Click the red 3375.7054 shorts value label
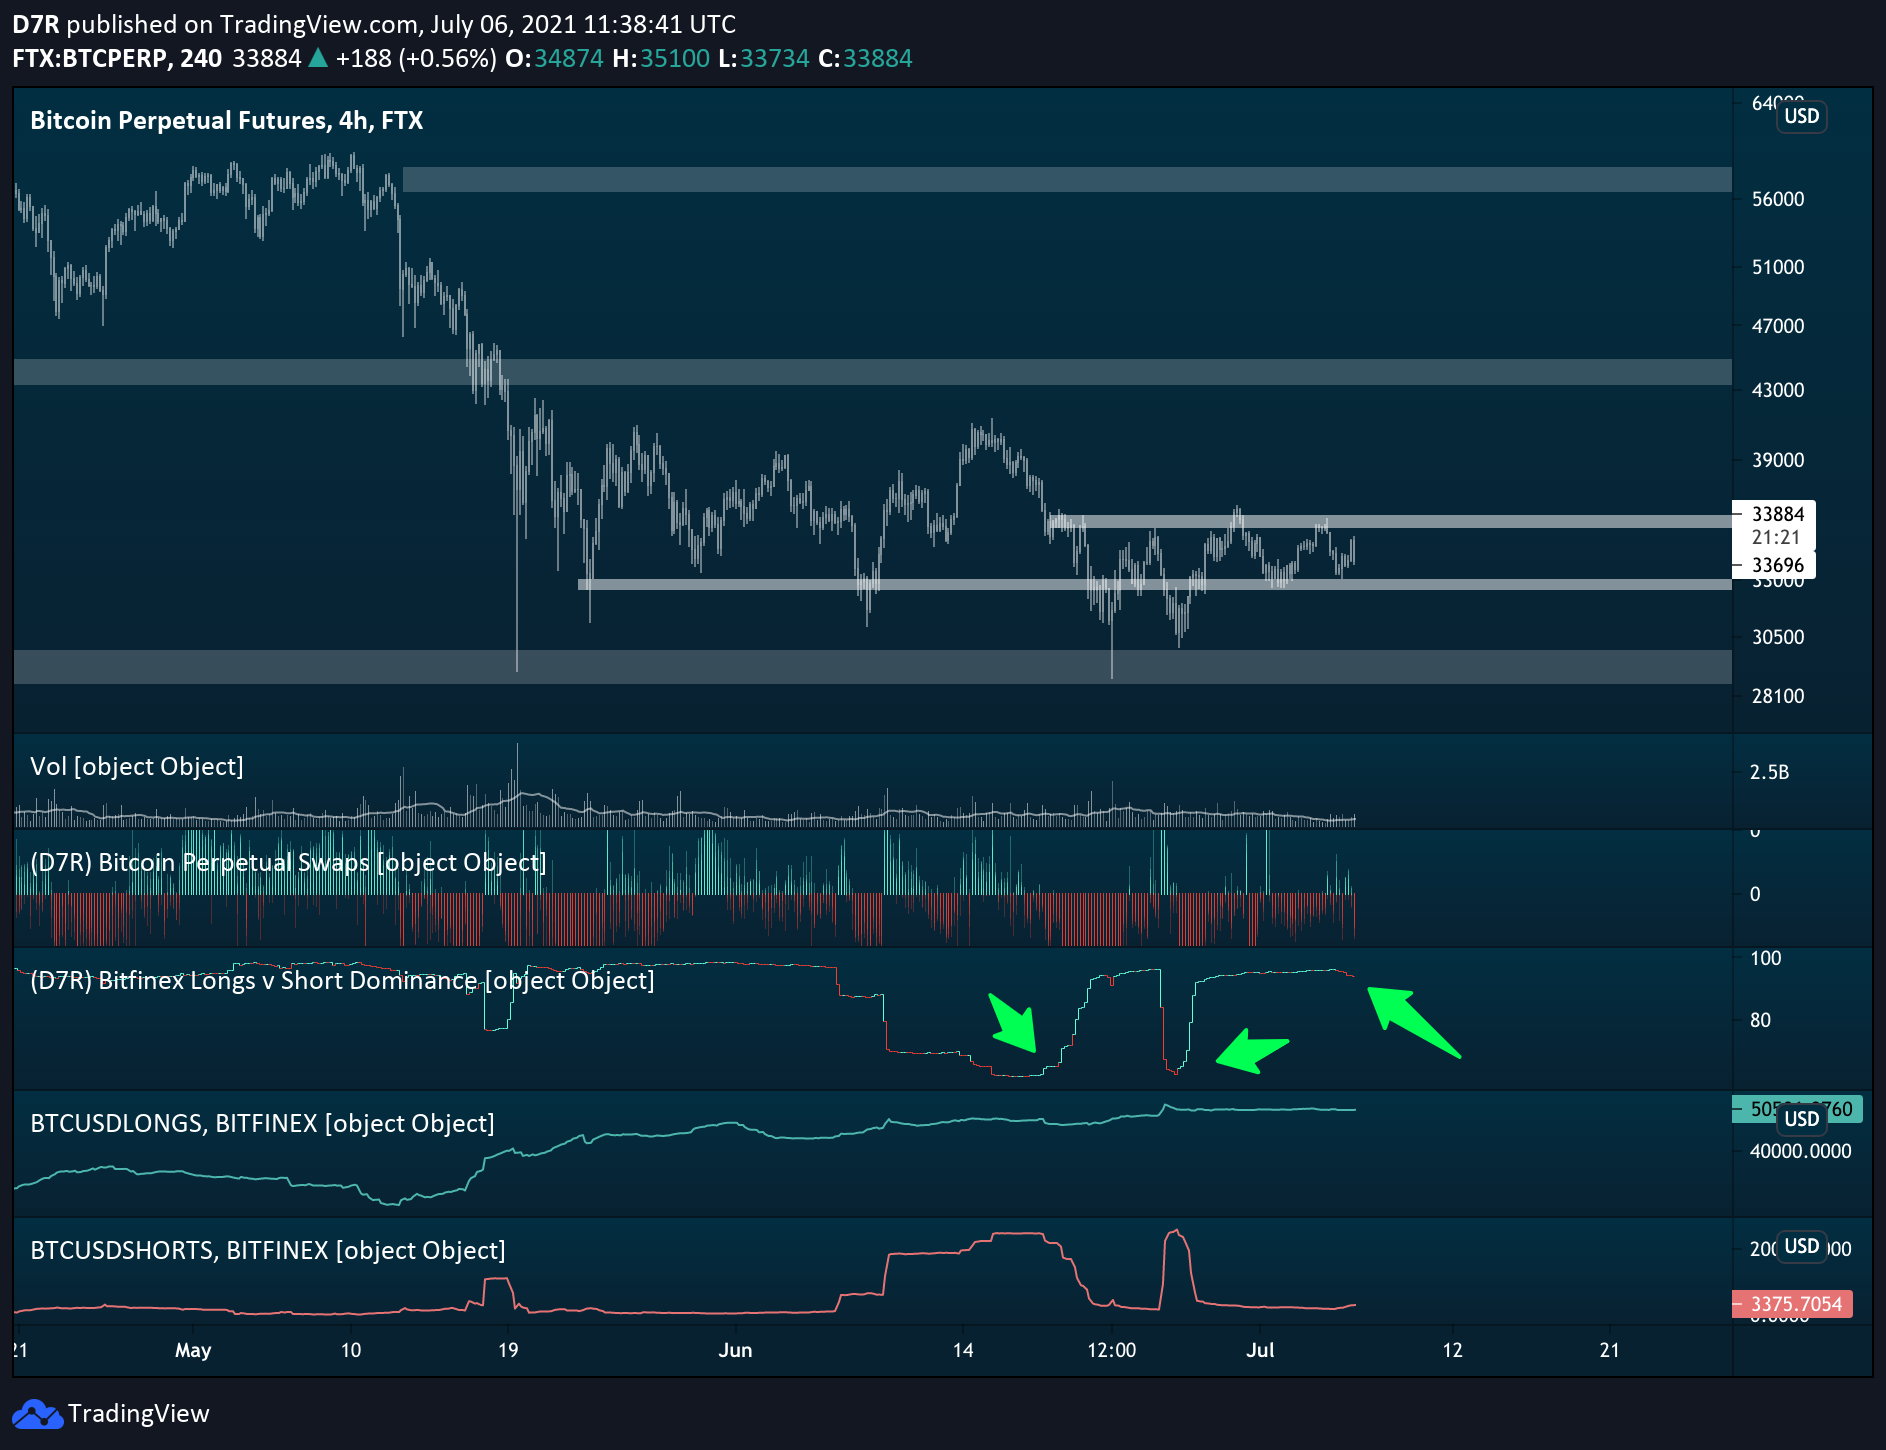This screenshot has width=1886, height=1450. tap(1792, 1304)
